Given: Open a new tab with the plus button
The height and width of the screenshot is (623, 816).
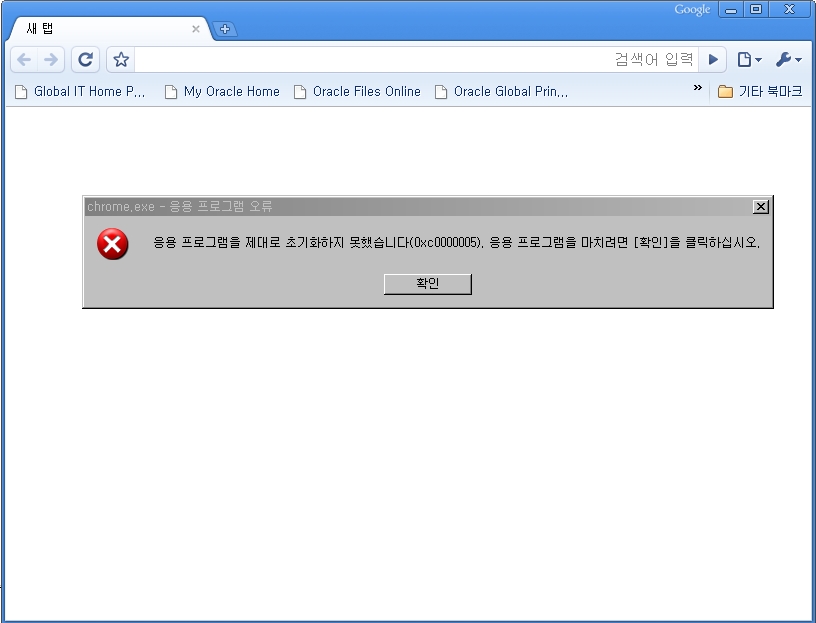Looking at the screenshot, I should [x=225, y=29].
